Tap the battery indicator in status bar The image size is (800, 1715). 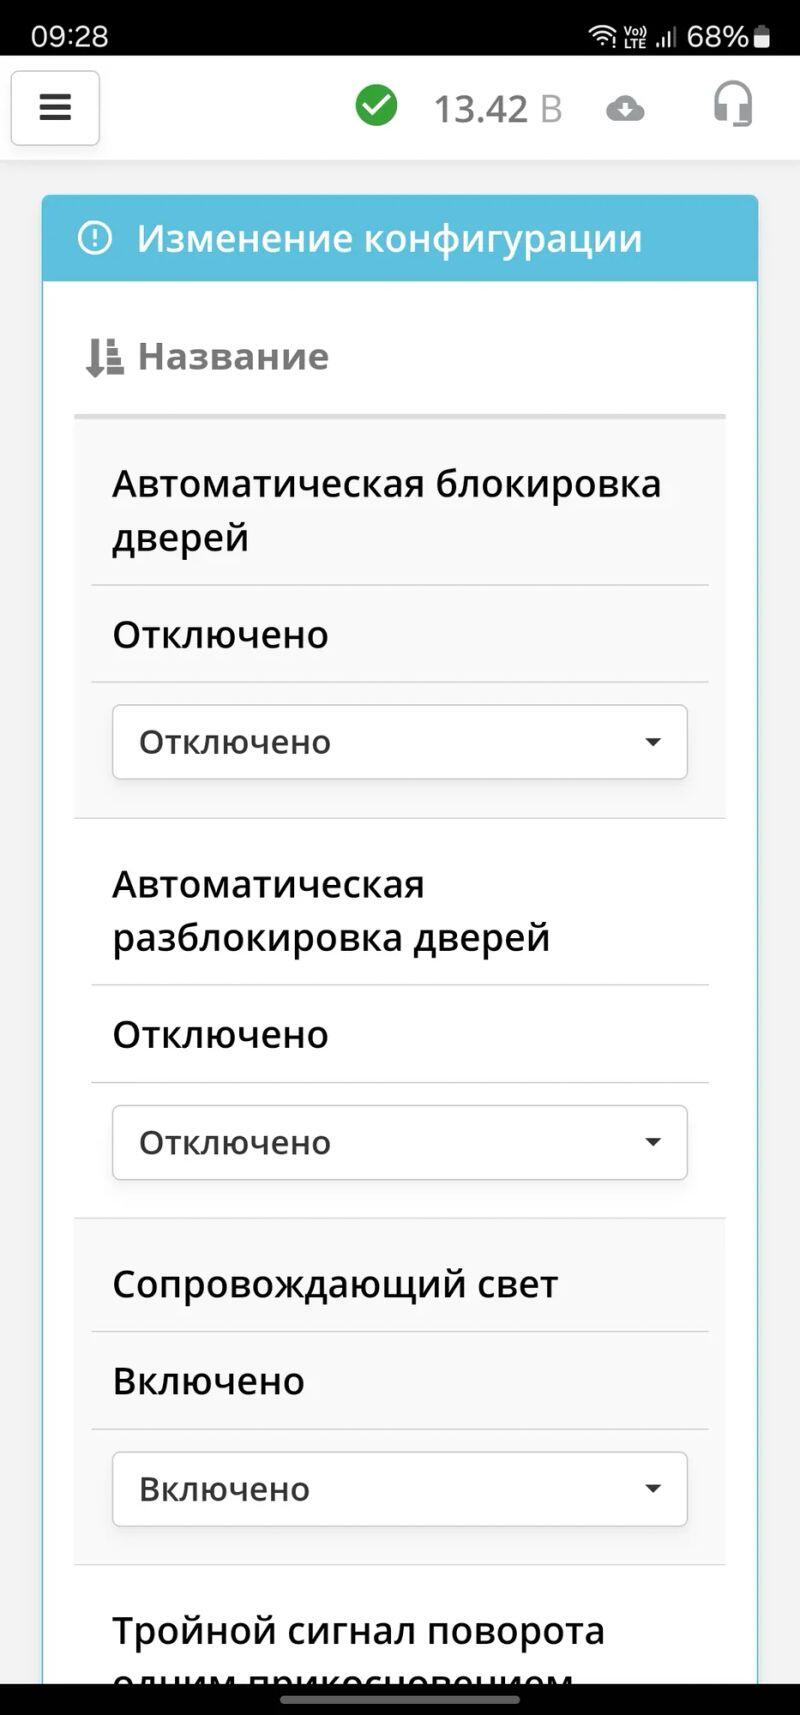762,37
